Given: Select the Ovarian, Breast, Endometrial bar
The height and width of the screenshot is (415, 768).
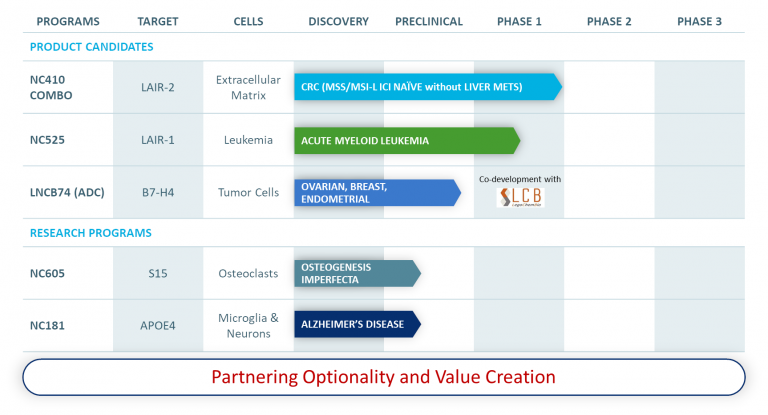Looking at the screenshot, I should [378, 193].
